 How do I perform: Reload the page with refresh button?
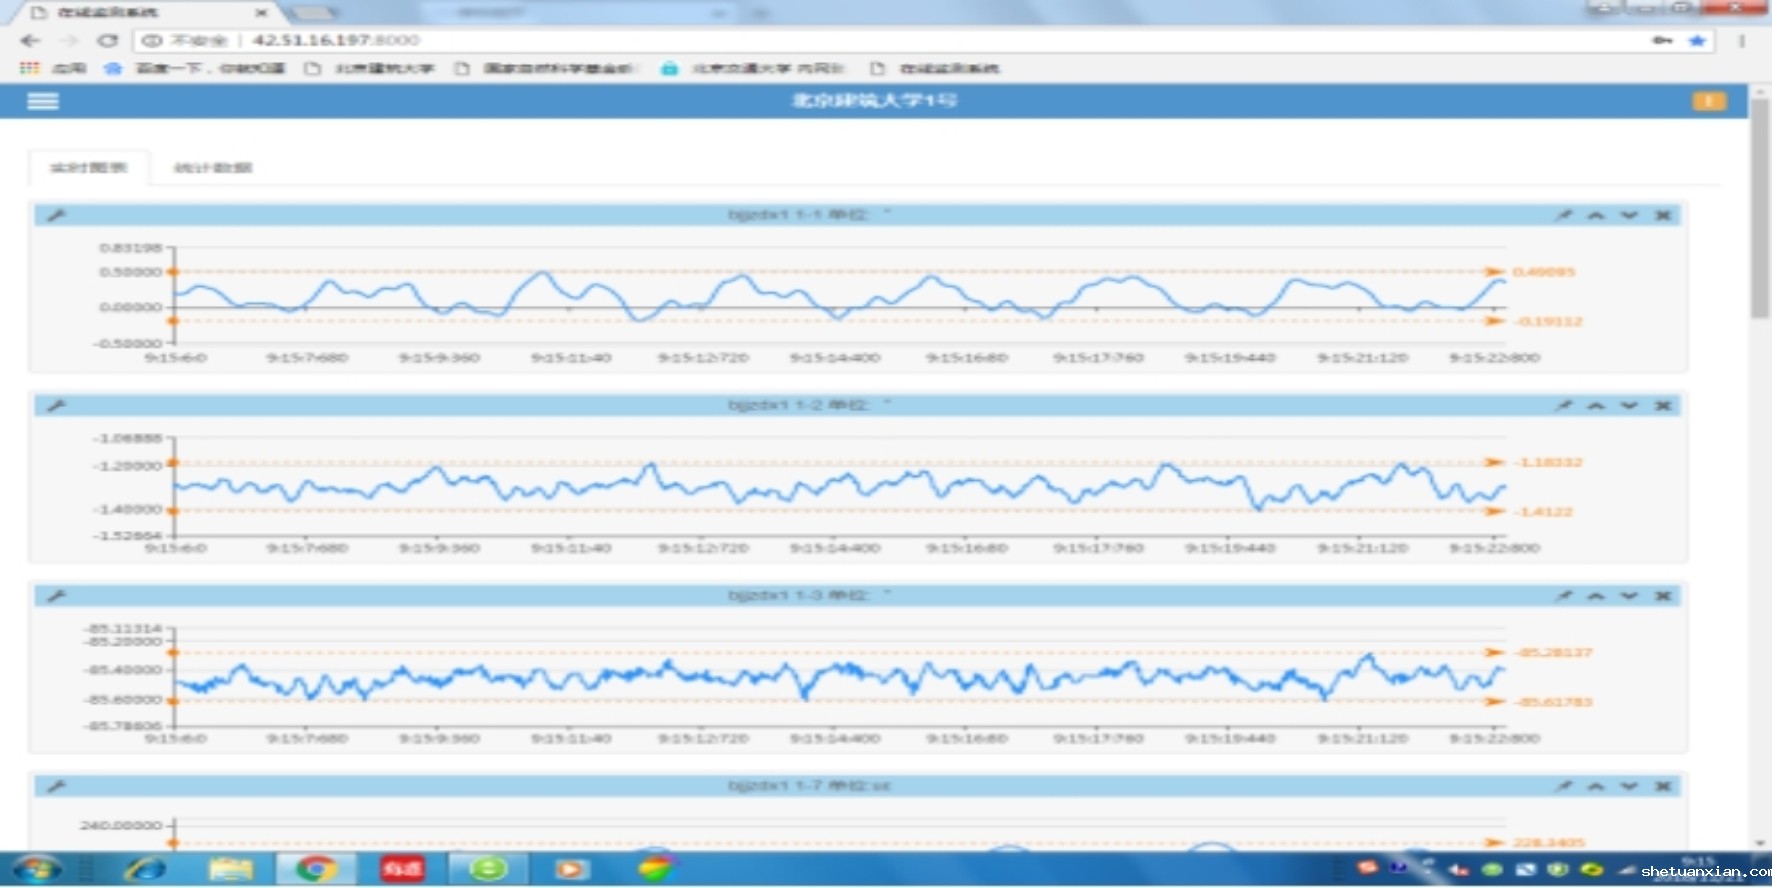tap(107, 41)
